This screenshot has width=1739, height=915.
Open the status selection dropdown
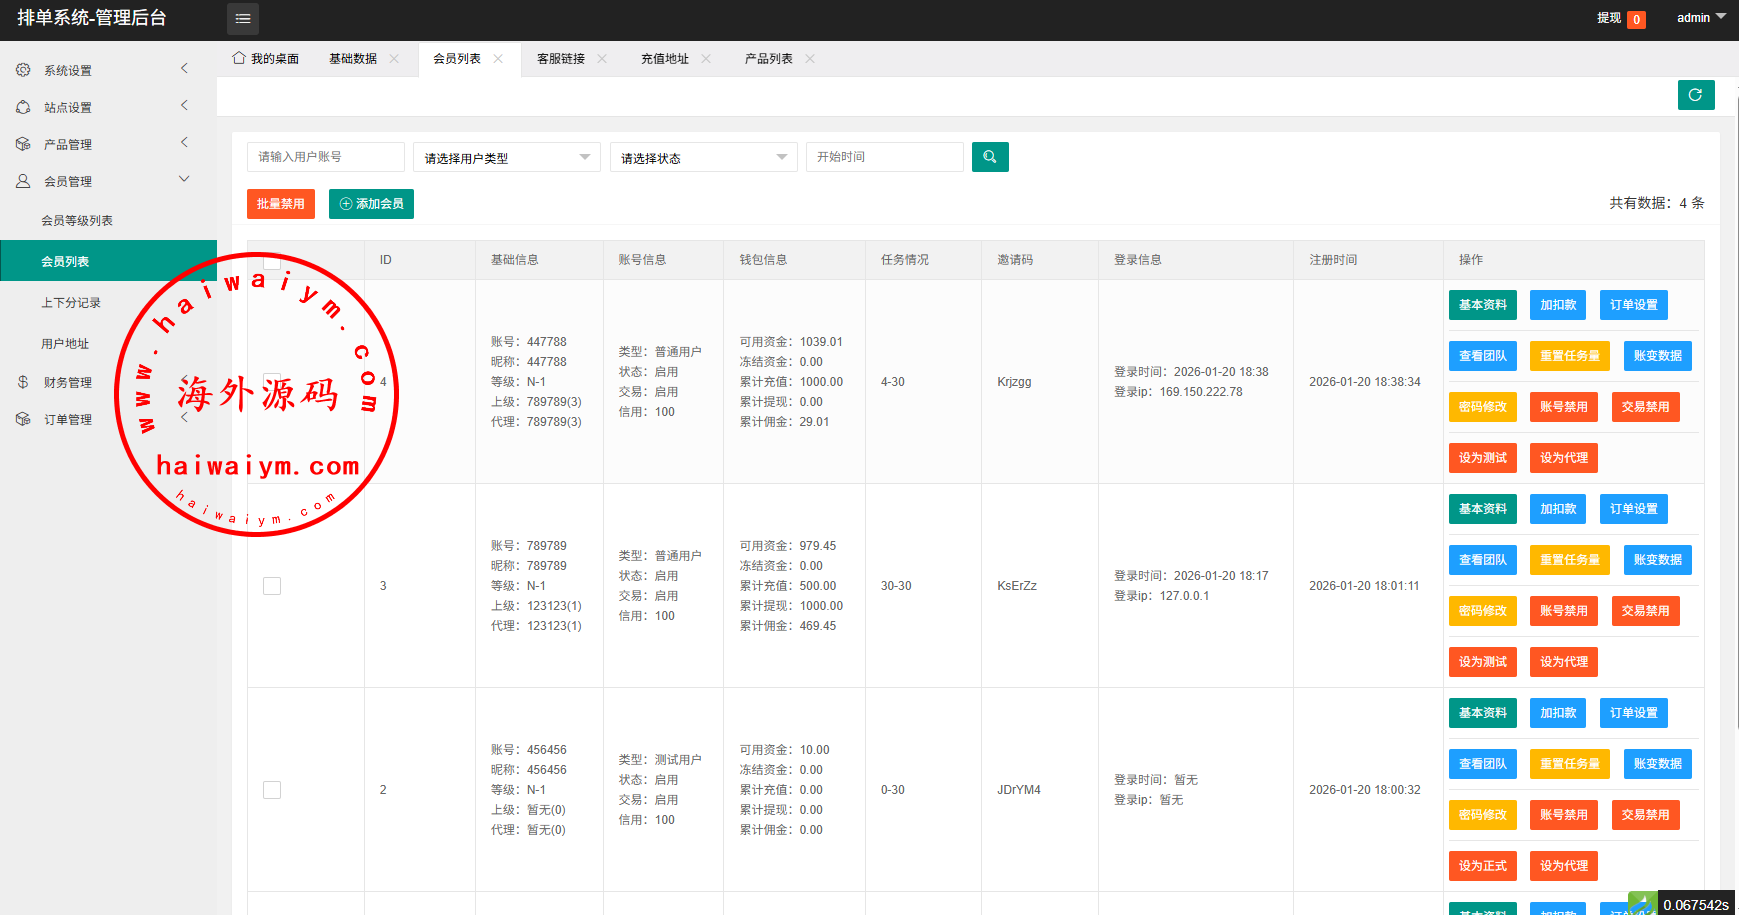point(703,158)
